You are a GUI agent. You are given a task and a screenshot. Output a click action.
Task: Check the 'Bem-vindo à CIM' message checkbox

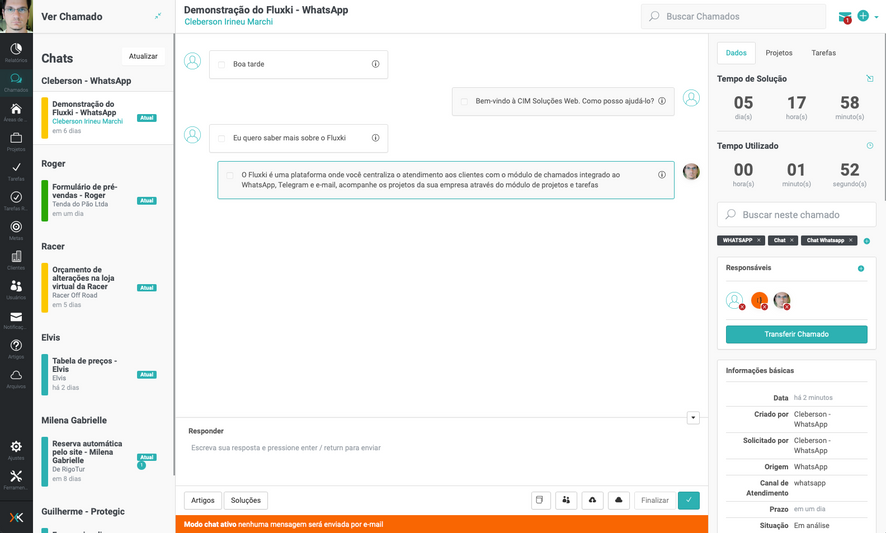point(464,102)
